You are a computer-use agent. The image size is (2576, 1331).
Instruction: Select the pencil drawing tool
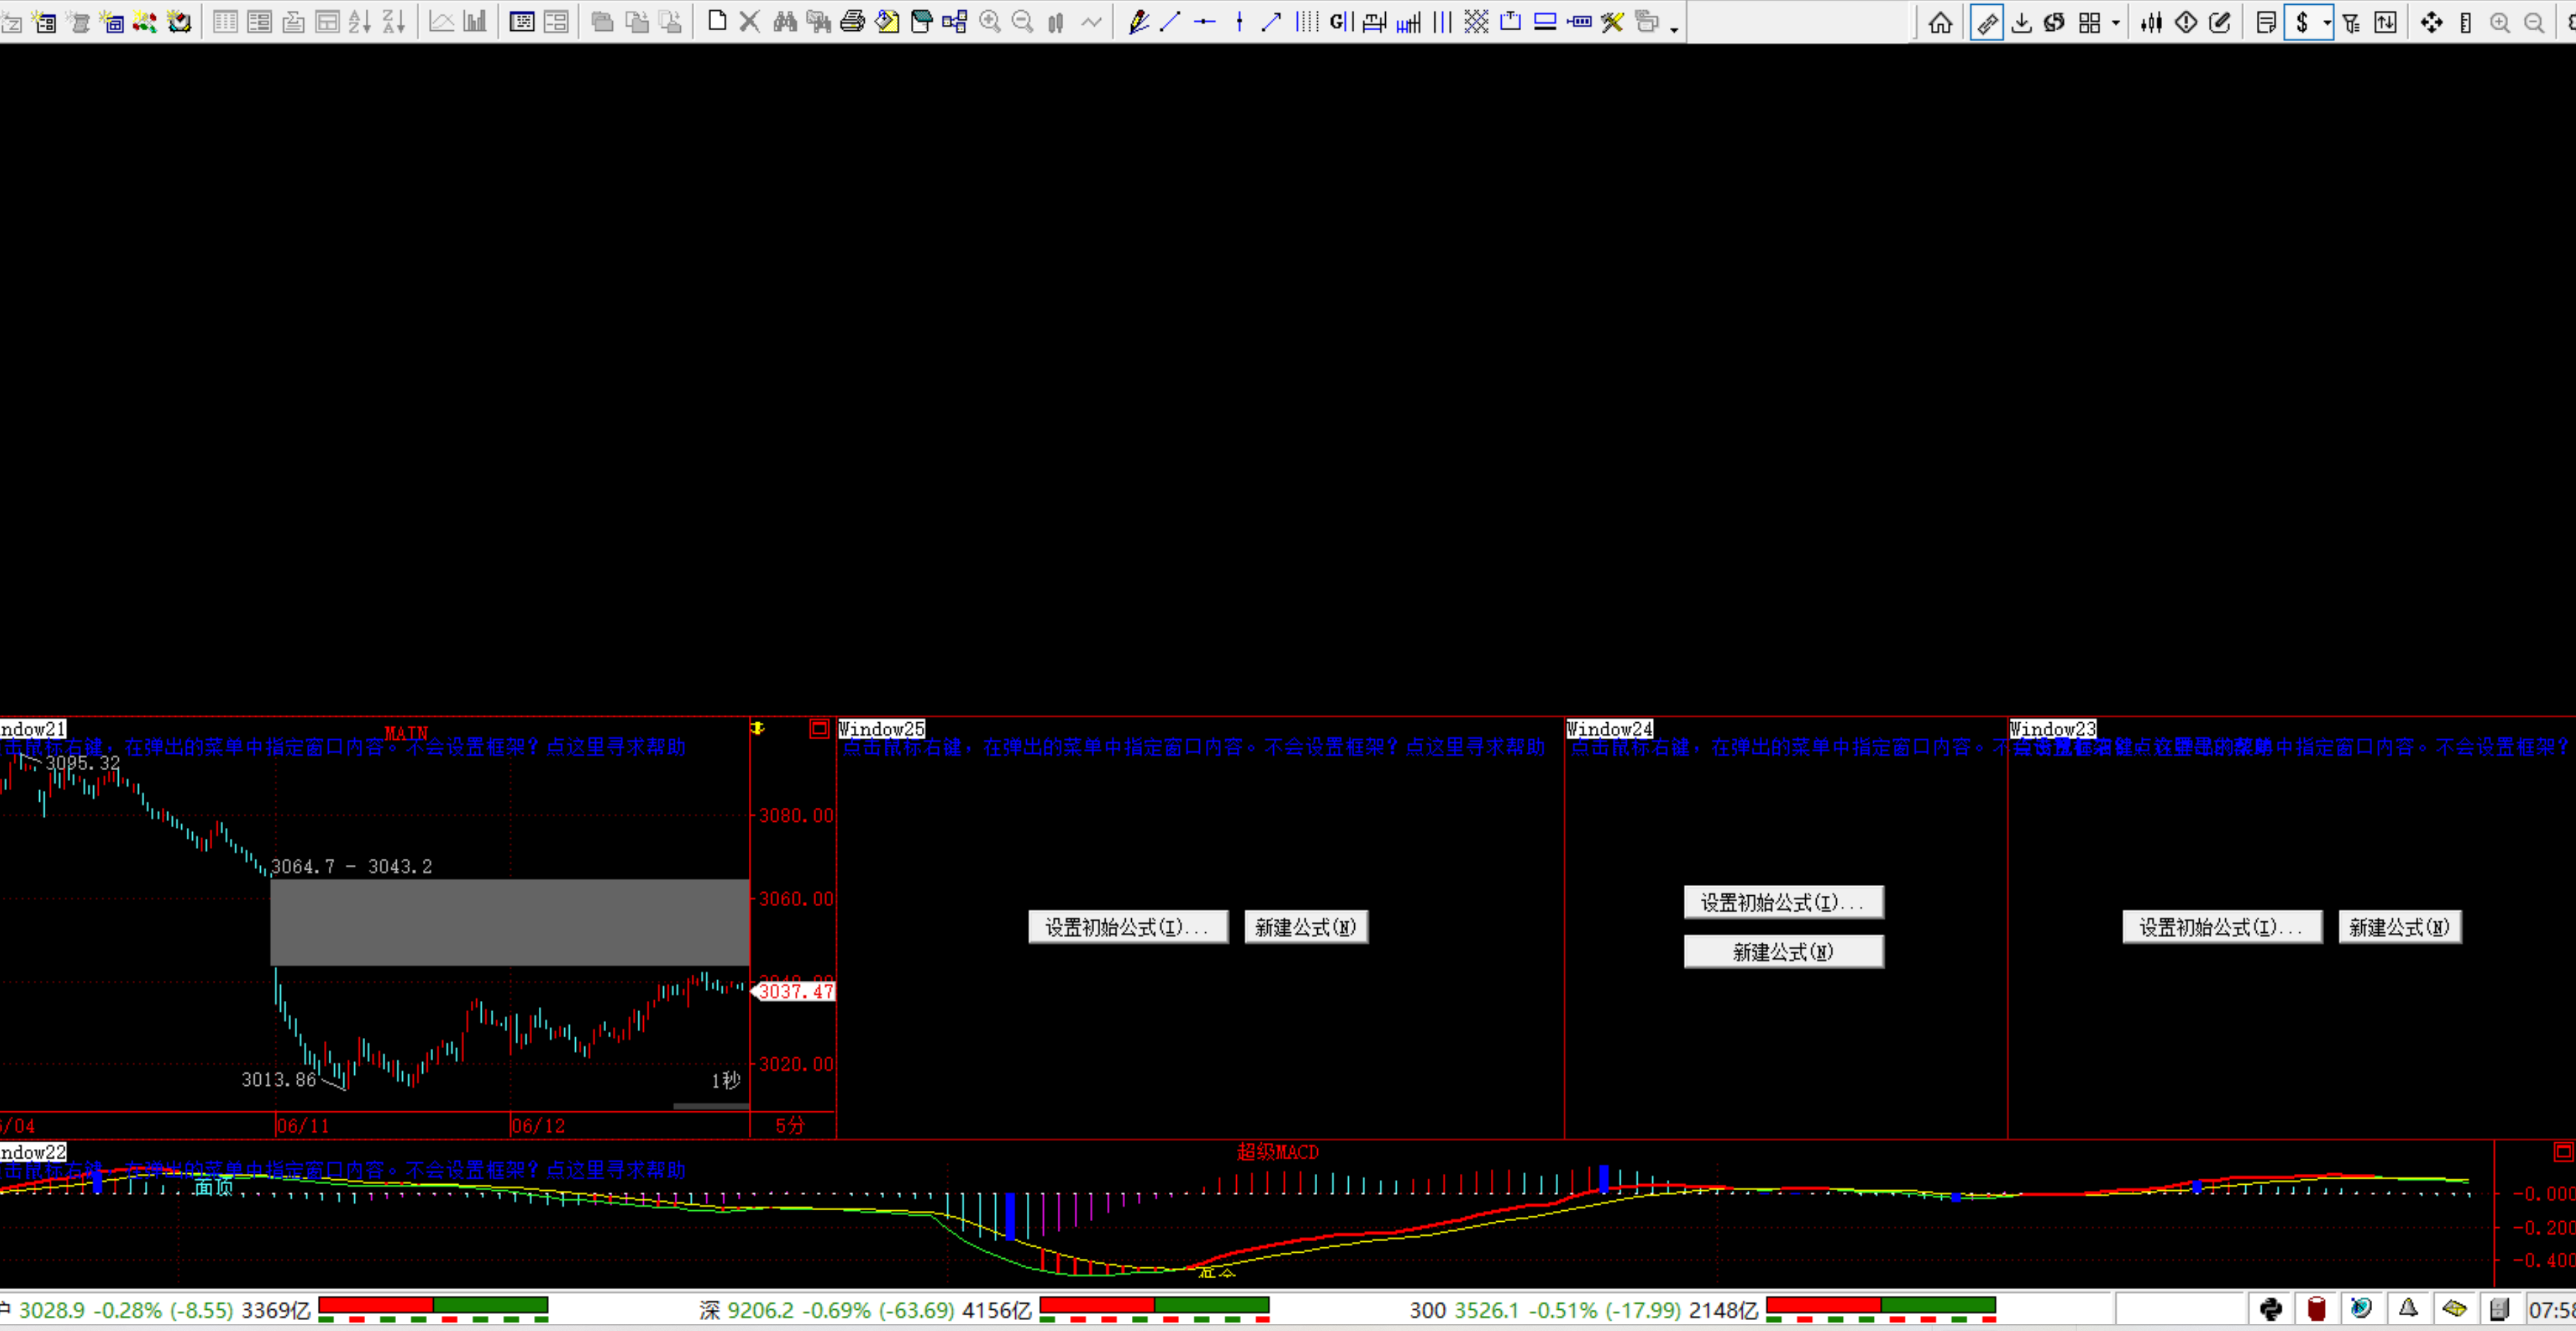pyautogui.click(x=1138, y=22)
